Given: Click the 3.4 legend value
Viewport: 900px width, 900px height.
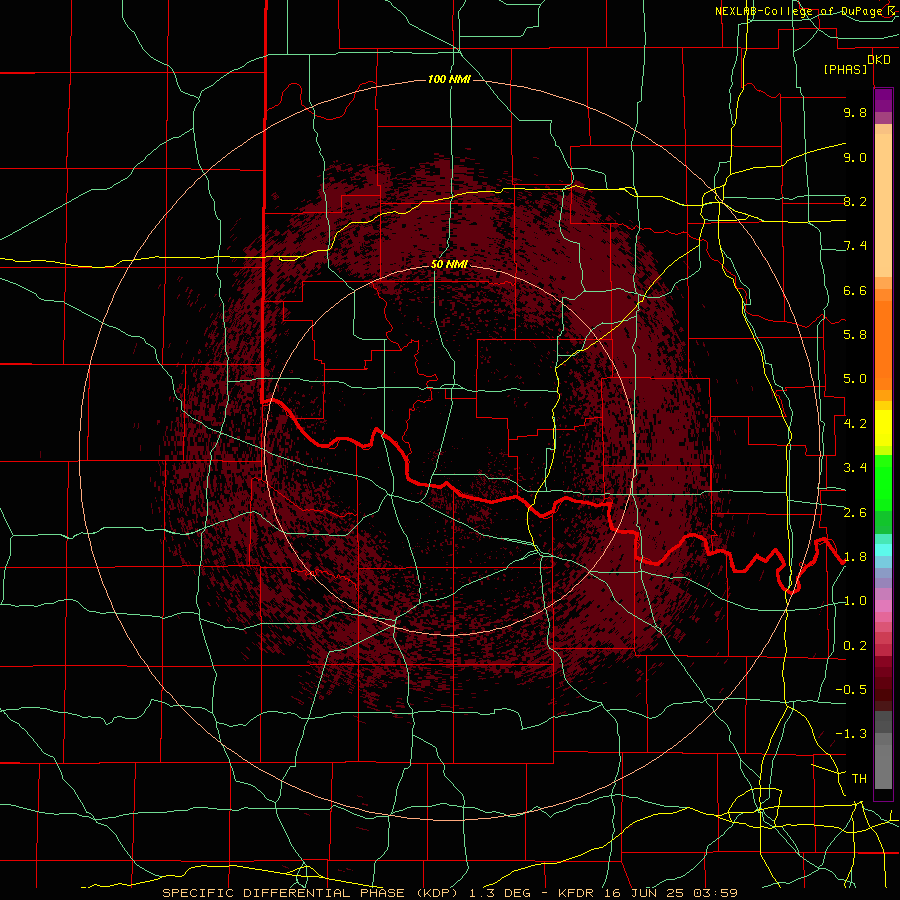Looking at the screenshot, I should pos(855,468).
